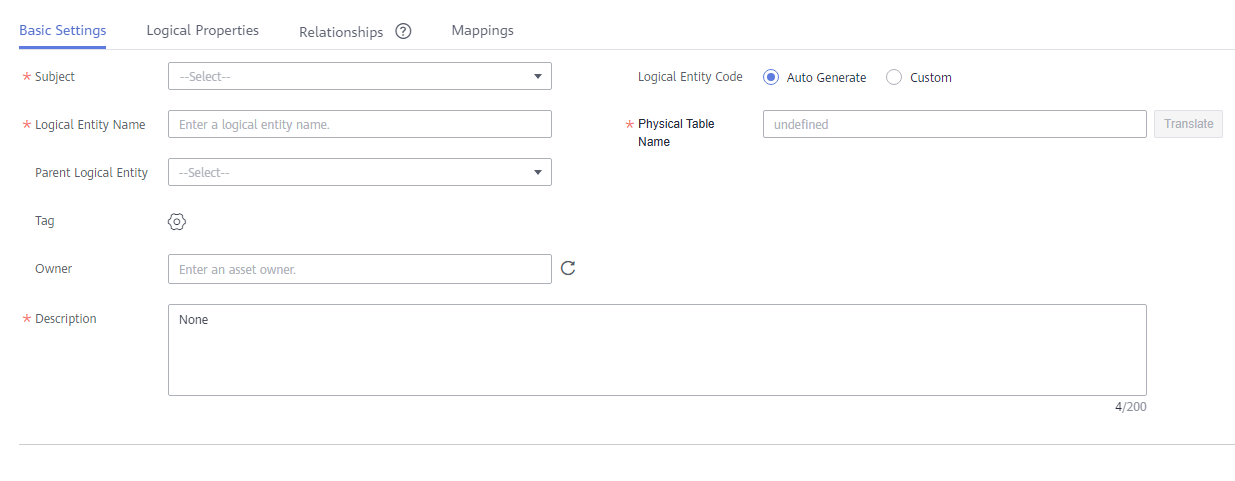This screenshot has width=1235, height=481.
Task: Open the Tag settings gear icon
Action: (177, 221)
